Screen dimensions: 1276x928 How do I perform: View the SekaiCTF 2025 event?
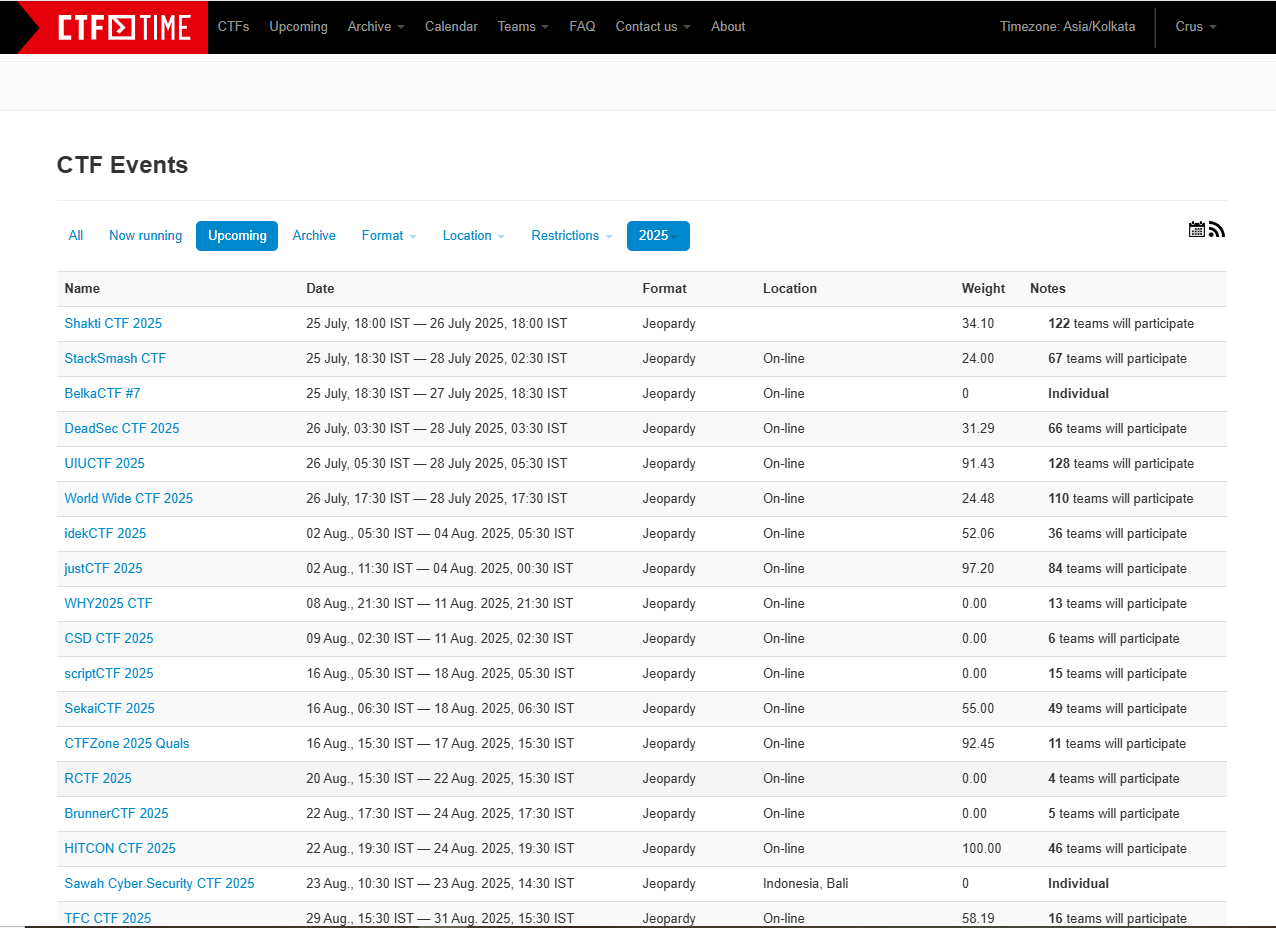[x=110, y=709]
